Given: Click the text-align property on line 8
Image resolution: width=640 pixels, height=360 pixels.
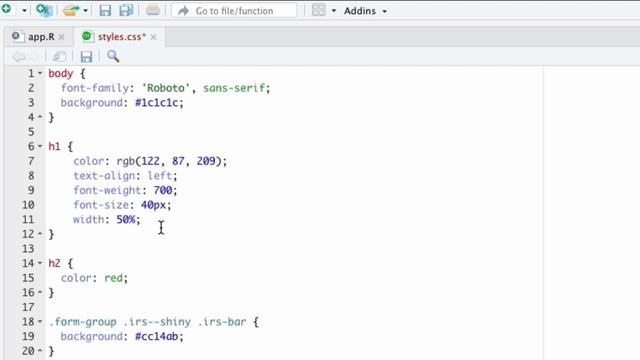Looking at the screenshot, I should pos(104,176).
